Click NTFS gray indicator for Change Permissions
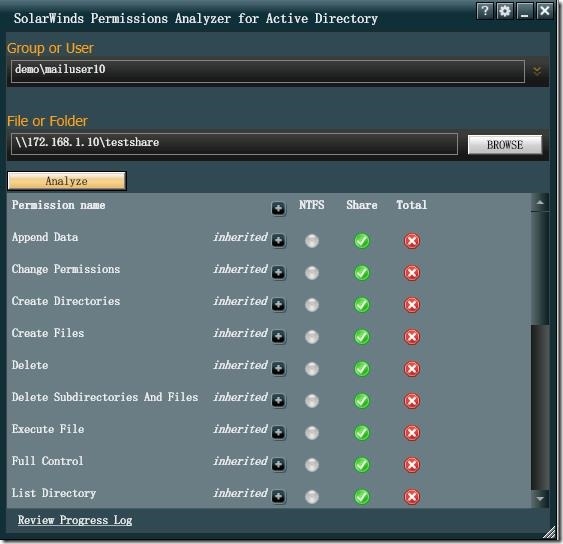The image size is (563, 544). pos(312,273)
